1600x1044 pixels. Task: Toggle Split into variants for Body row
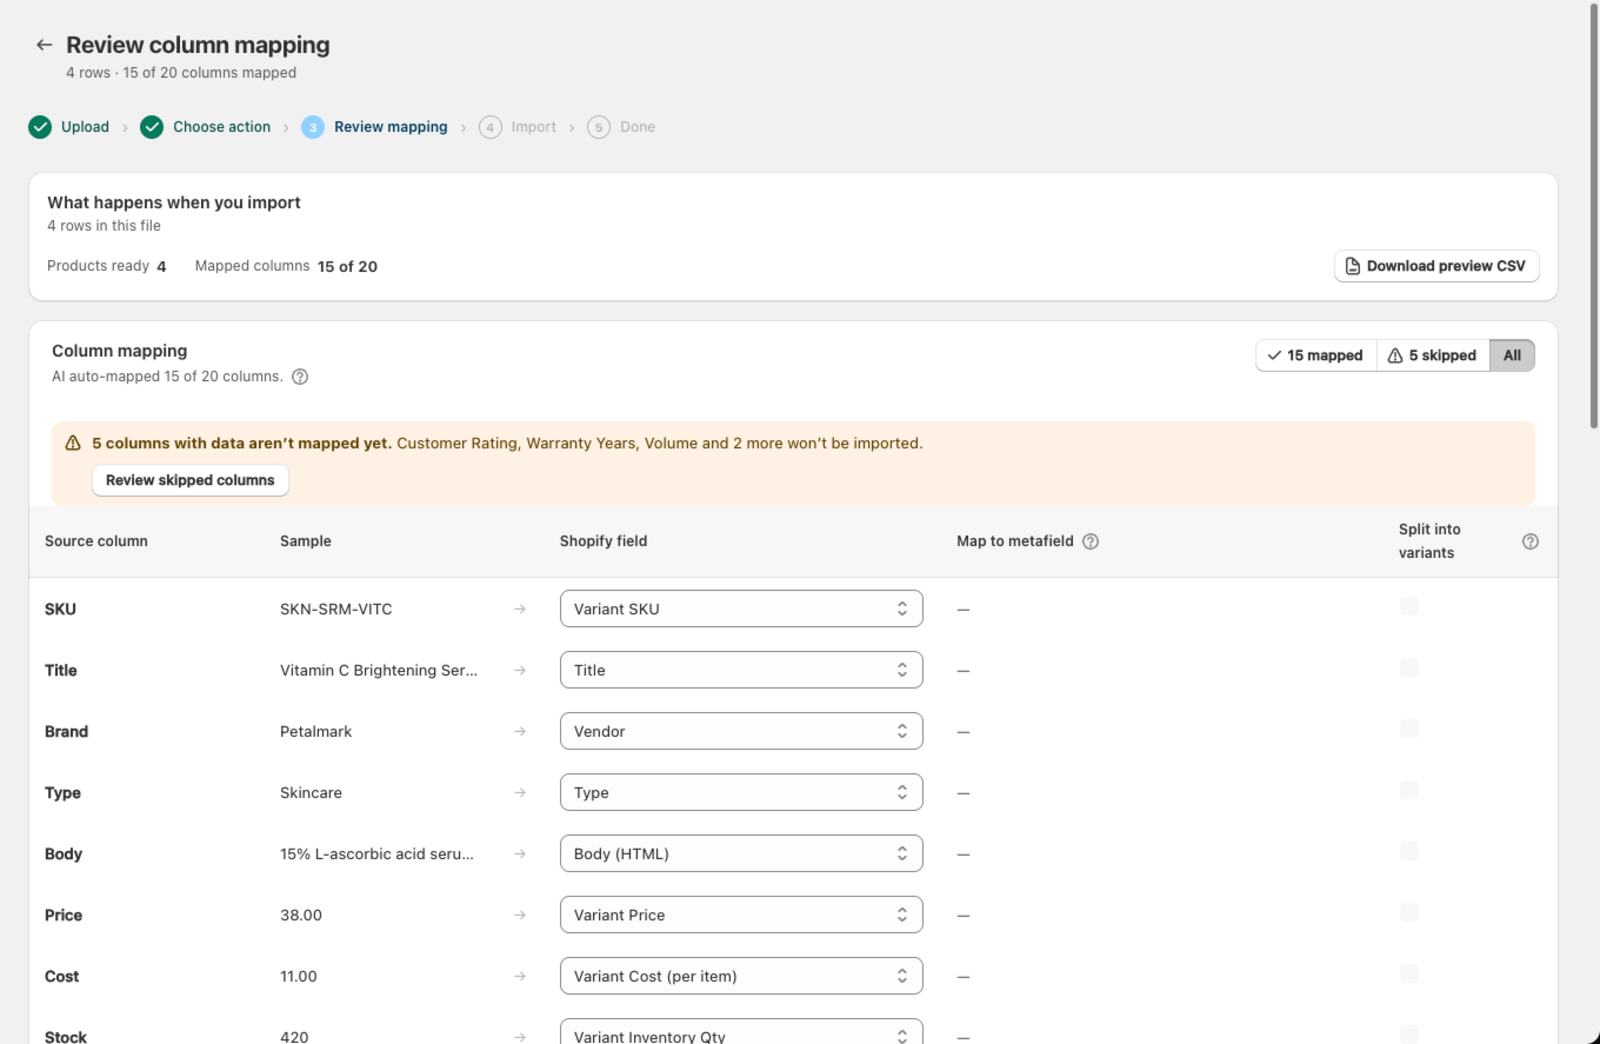(1409, 851)
